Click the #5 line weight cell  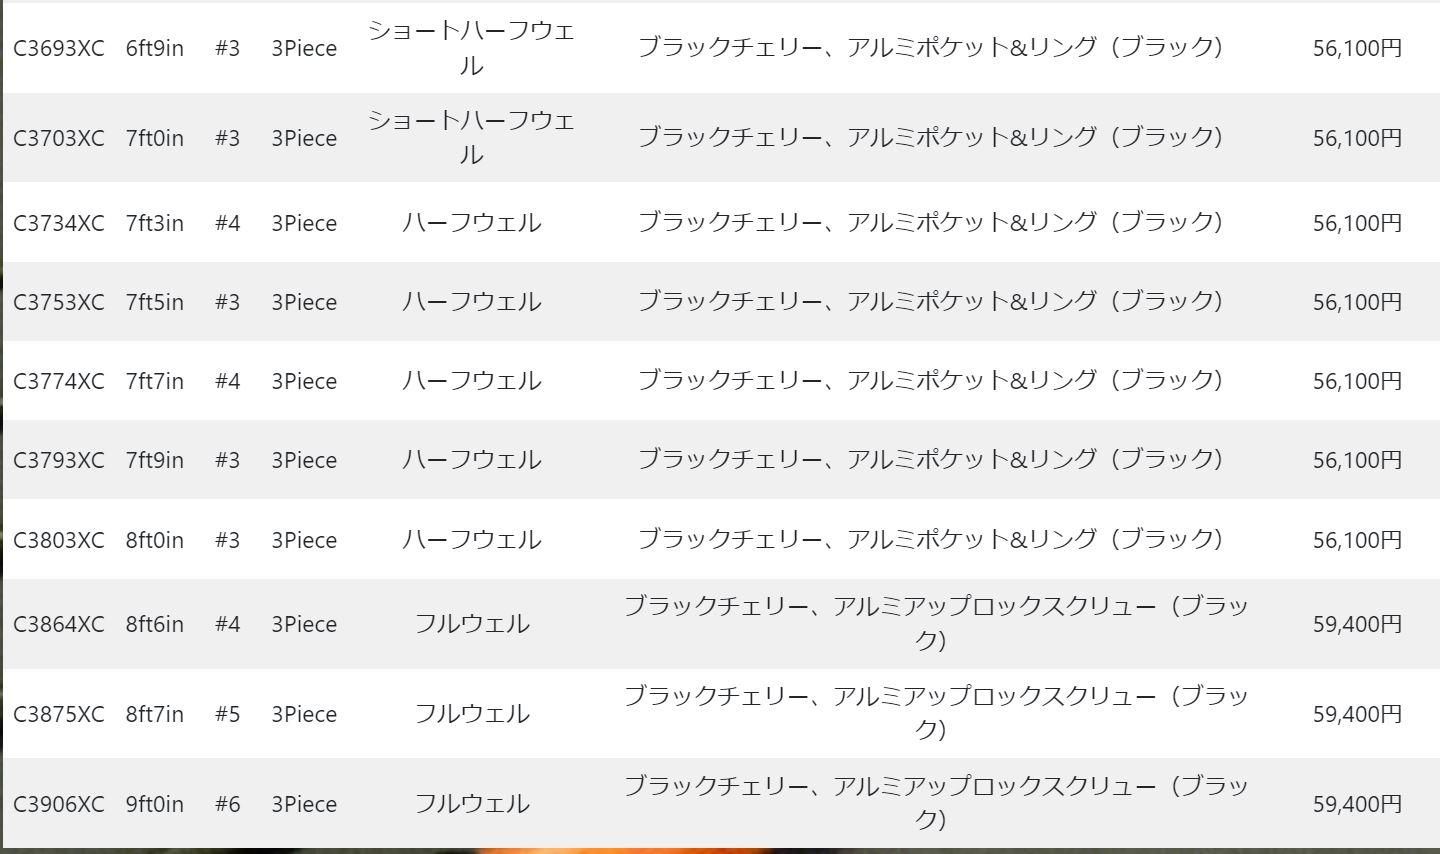pyautogui.click(x=228, y=714)
